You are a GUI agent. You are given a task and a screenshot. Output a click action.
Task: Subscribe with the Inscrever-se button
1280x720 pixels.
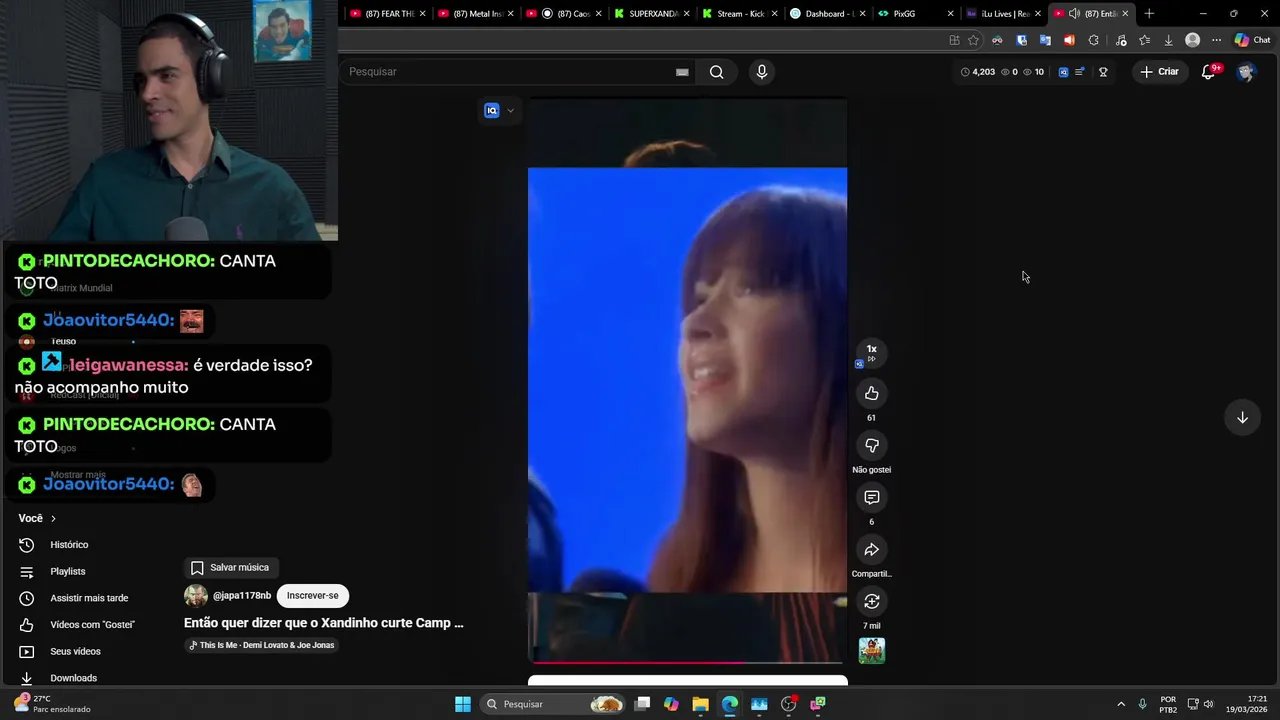[313, 596]
